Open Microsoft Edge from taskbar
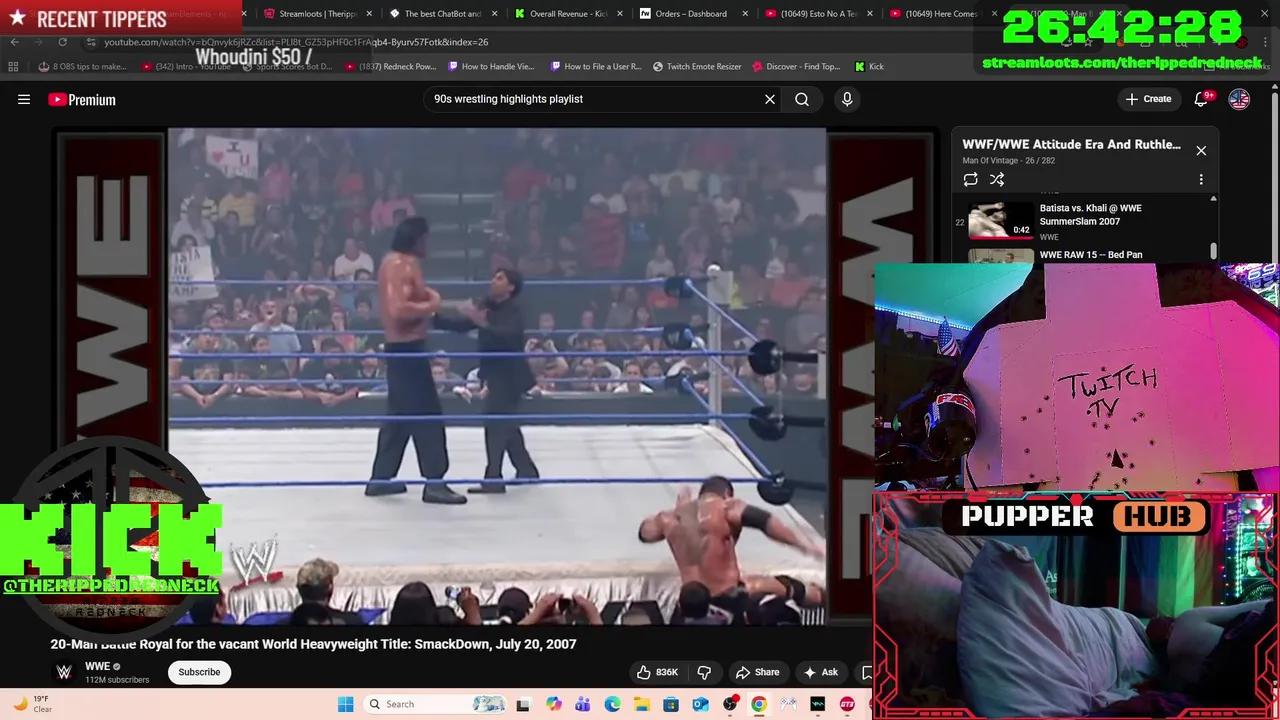Screen dimensions: 1280x720 pyautogui.click(x=612, y=704)
